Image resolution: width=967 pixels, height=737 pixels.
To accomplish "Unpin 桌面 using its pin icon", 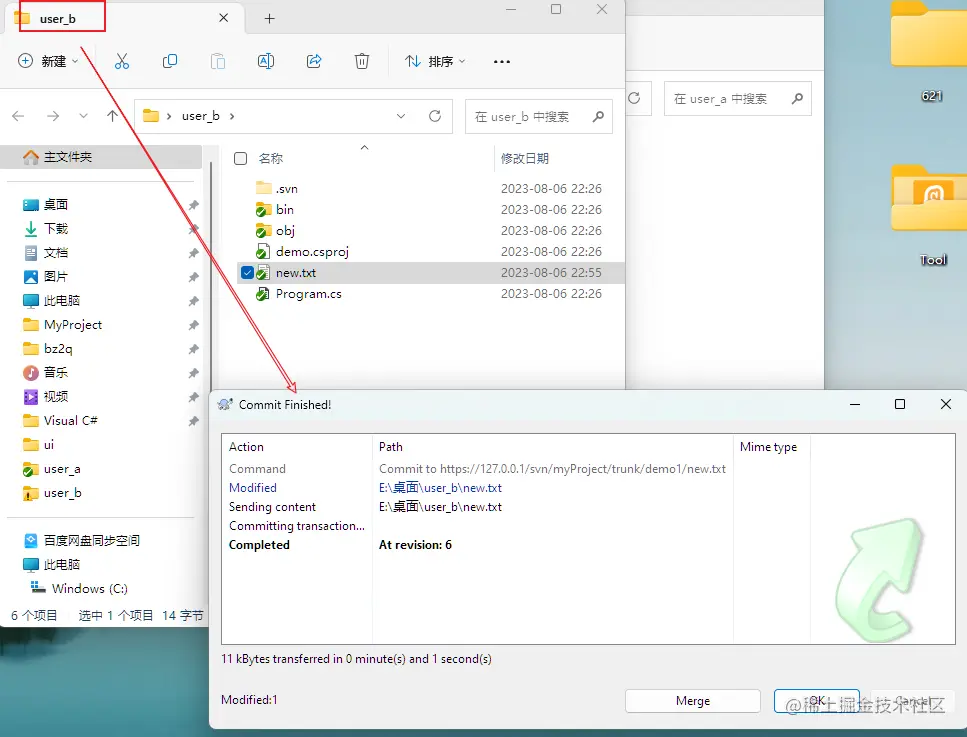I will point(194,205).
